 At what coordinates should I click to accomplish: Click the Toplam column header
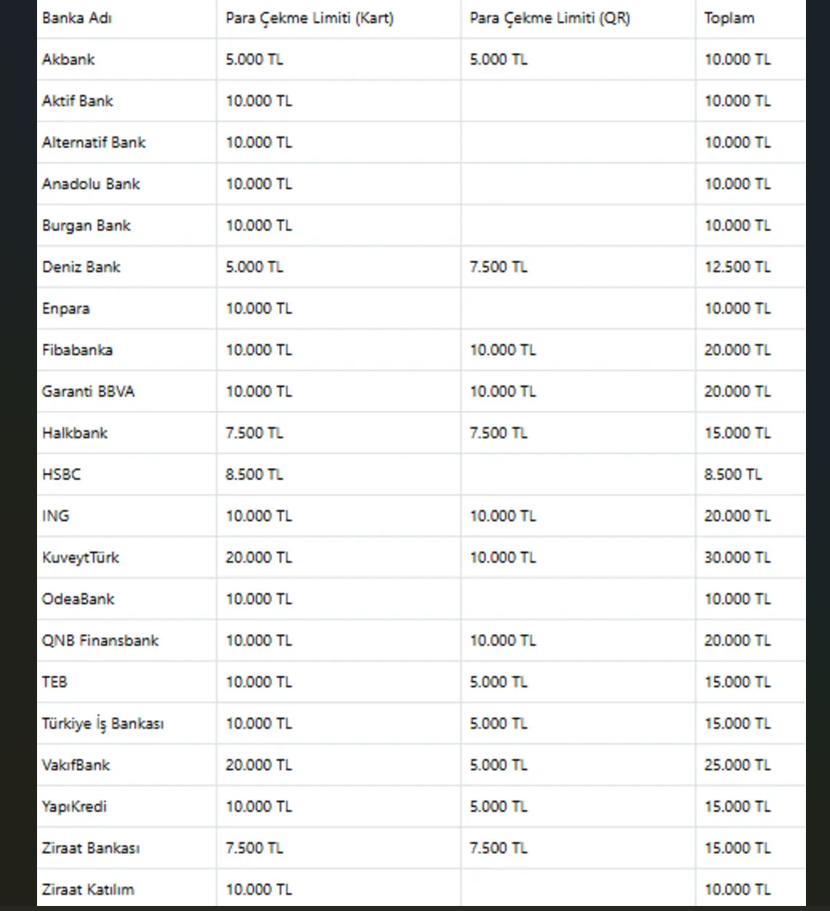click(729, 18)
